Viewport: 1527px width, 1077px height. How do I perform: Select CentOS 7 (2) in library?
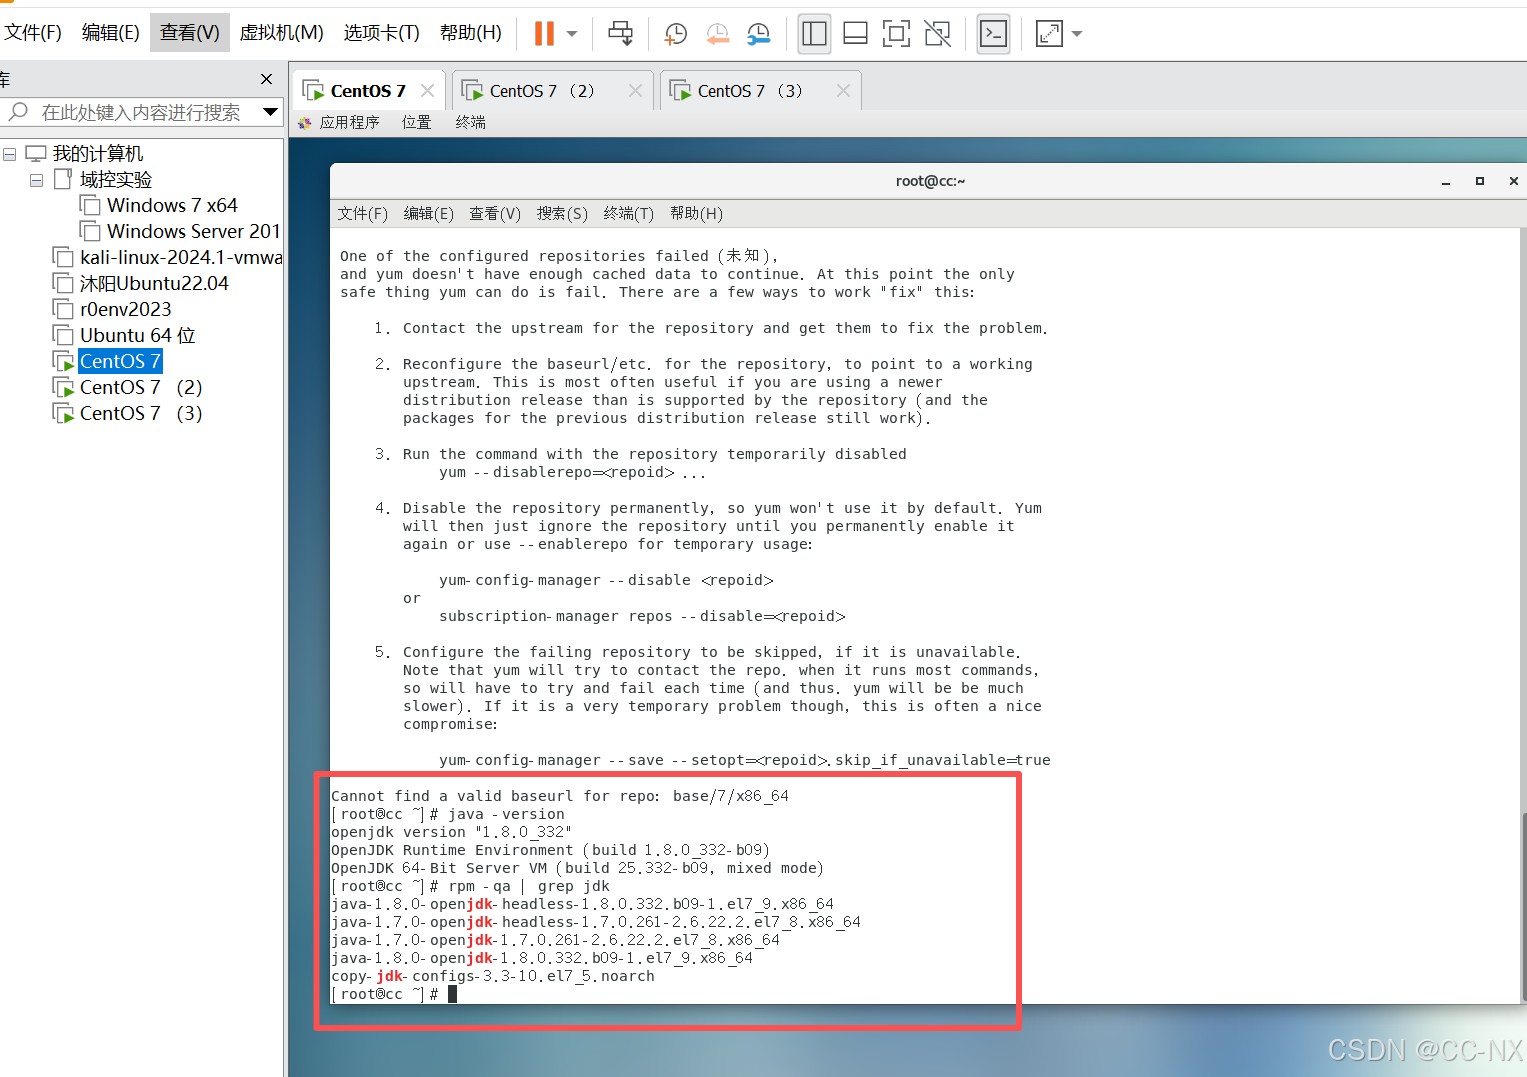pyautogui.click(x=141, y=388)
